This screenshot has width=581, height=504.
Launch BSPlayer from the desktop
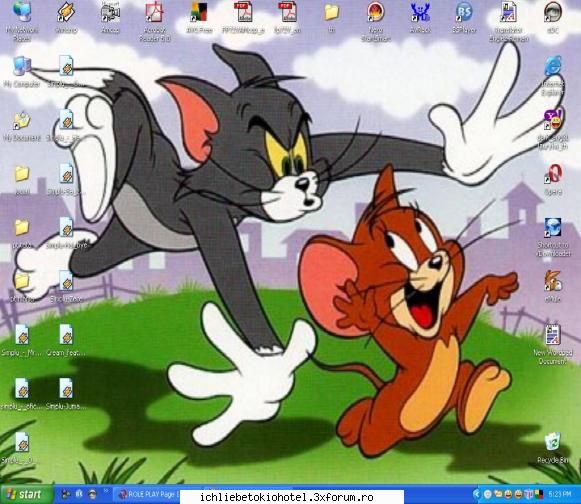point(464,12)
